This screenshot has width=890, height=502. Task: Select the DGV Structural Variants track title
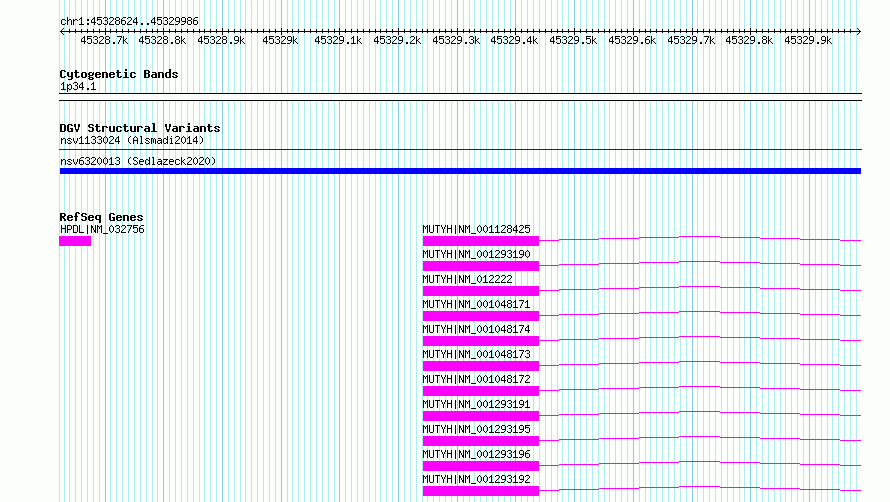click(140, 128)
